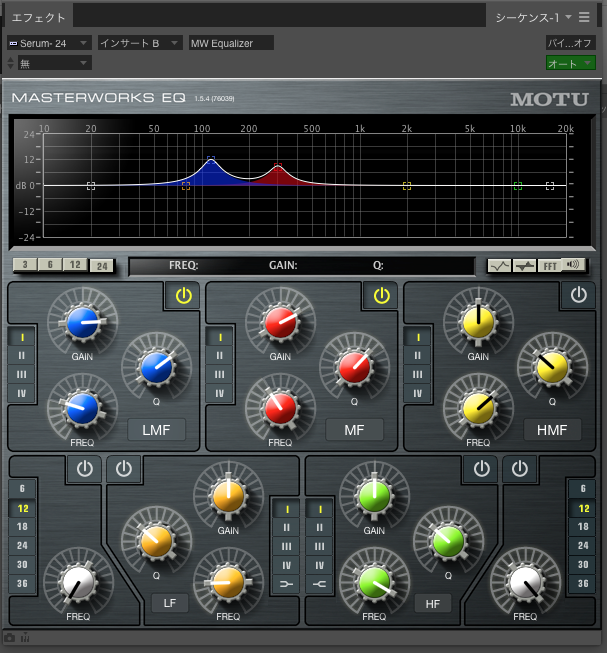Image resolution: width=607 pixels, height=653 pixels.
Task: Set low-cut slope to 24 dB
Action: tap(22, 545)
